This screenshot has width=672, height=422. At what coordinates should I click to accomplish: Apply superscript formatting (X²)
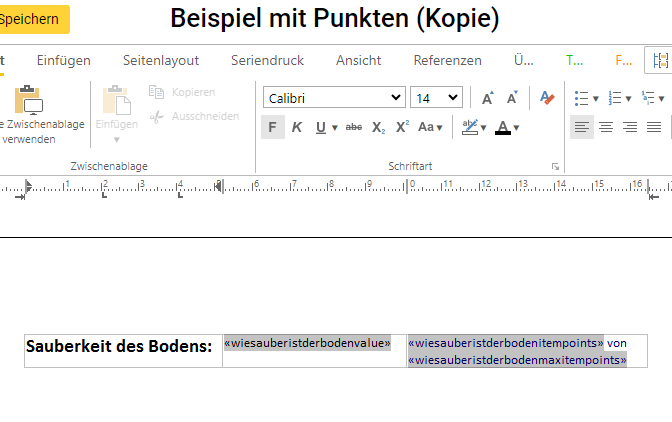402,127
